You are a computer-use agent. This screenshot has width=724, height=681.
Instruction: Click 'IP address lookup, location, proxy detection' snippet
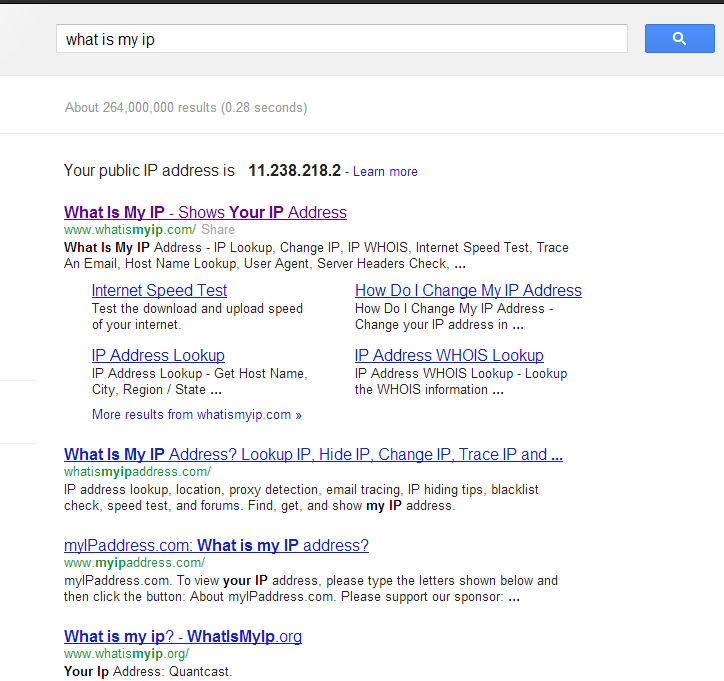[x=301, y=497]
